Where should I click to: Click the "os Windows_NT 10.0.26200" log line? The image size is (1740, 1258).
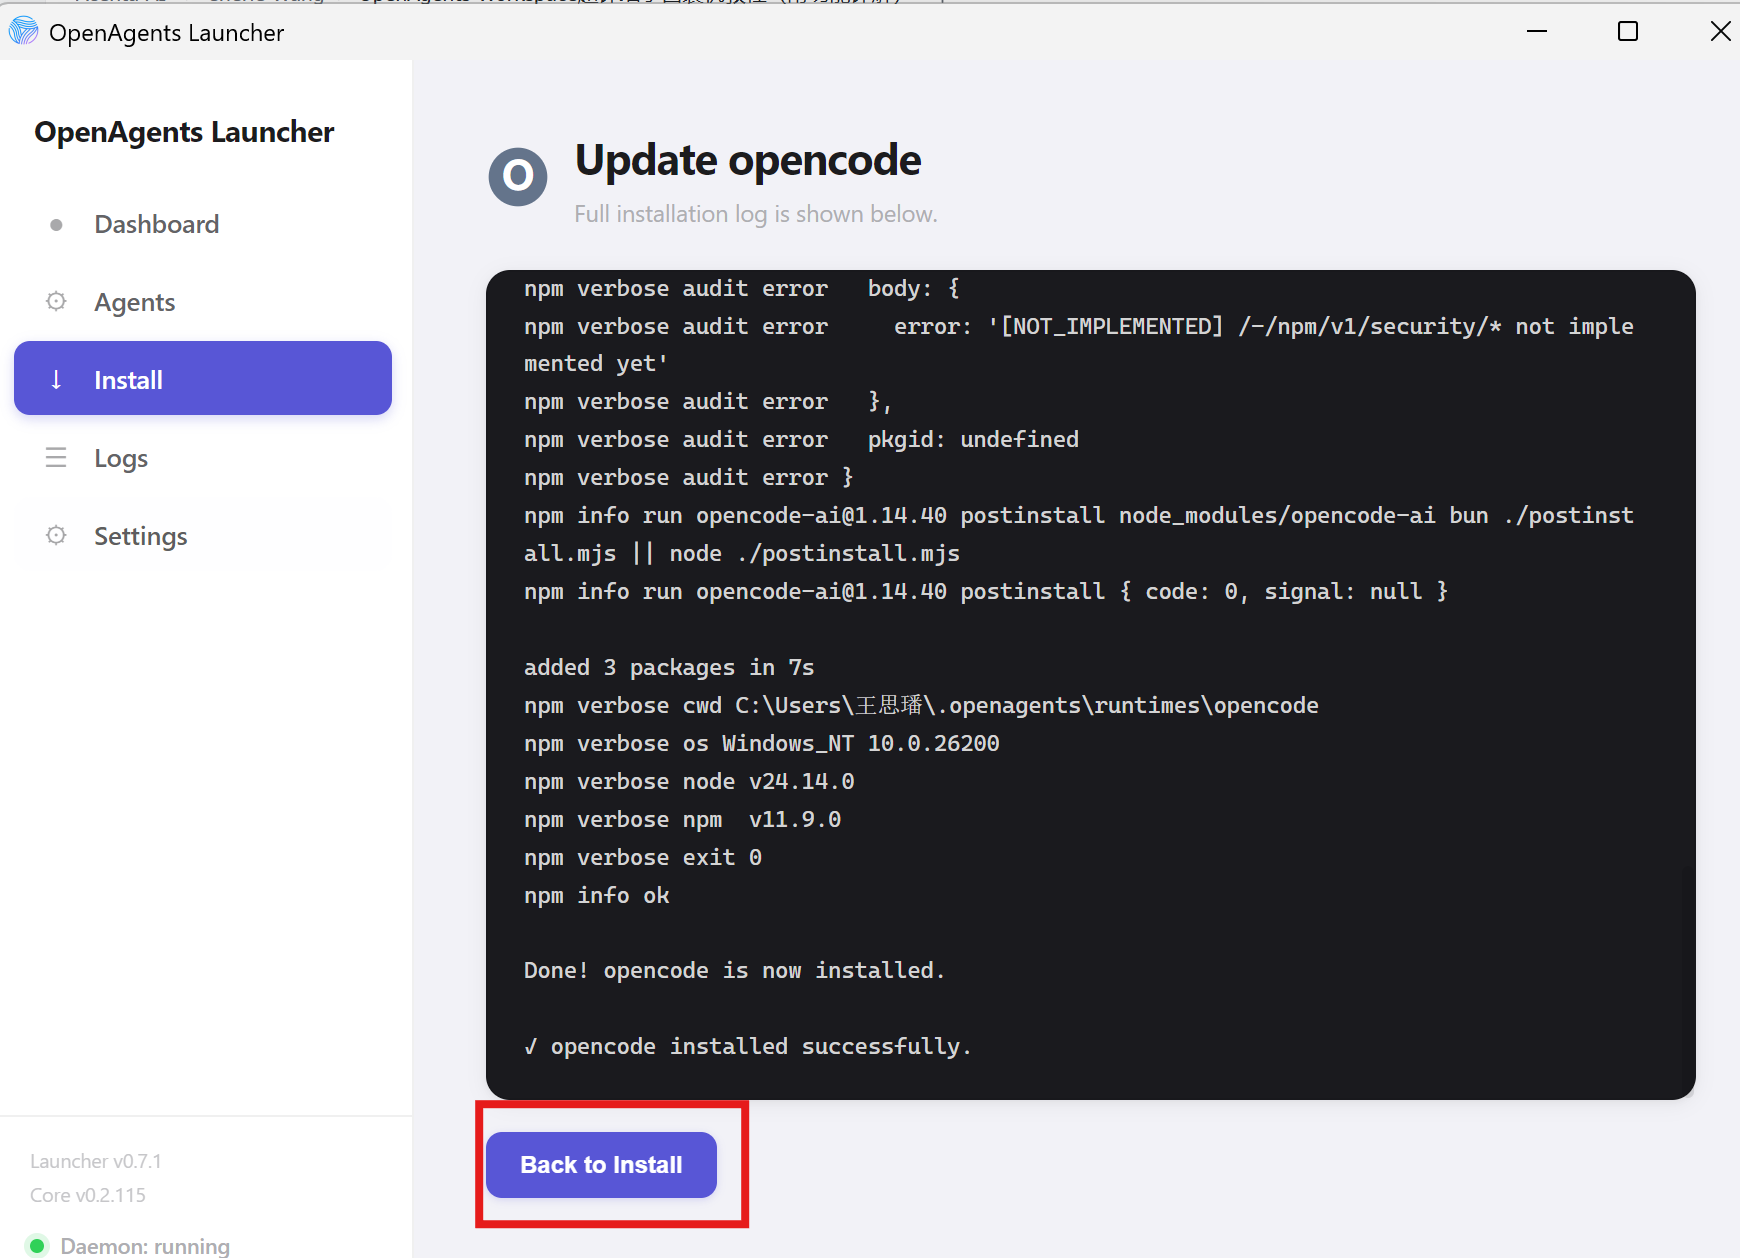pos(762,743)
